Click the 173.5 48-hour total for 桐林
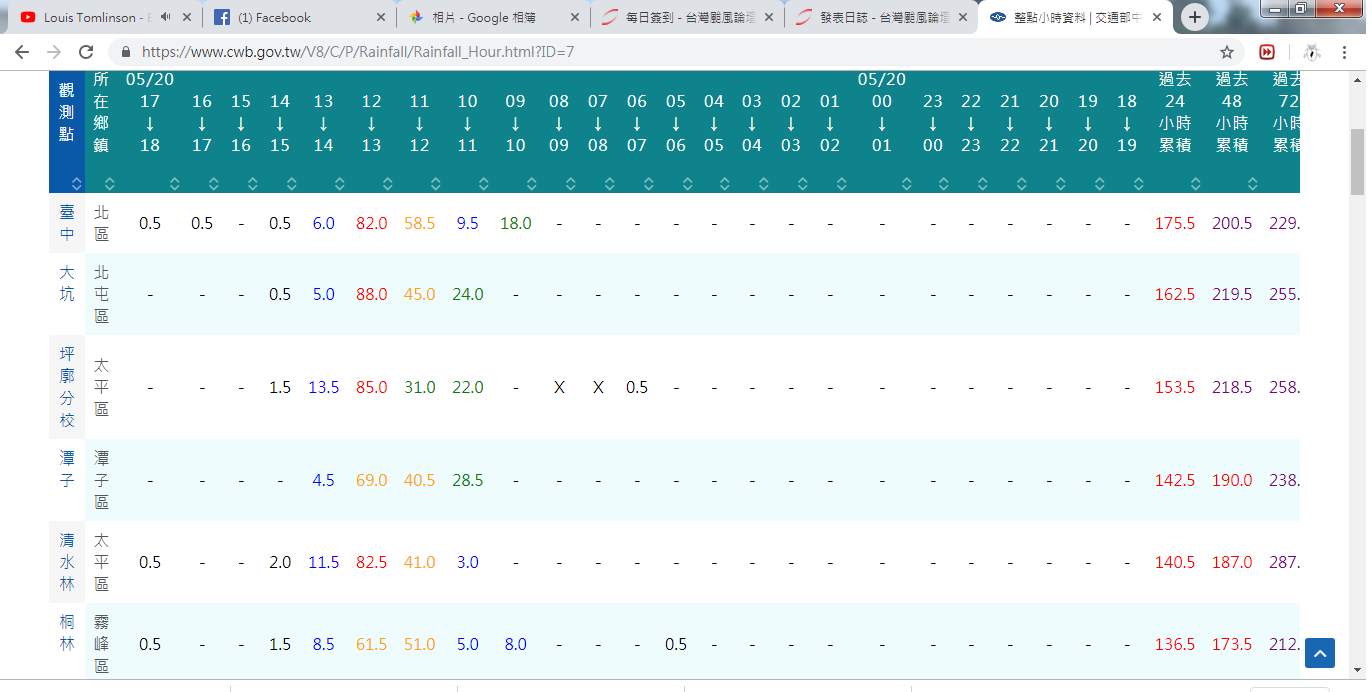The height and width of the screenshot is (692, 1372). point(1232,644)
